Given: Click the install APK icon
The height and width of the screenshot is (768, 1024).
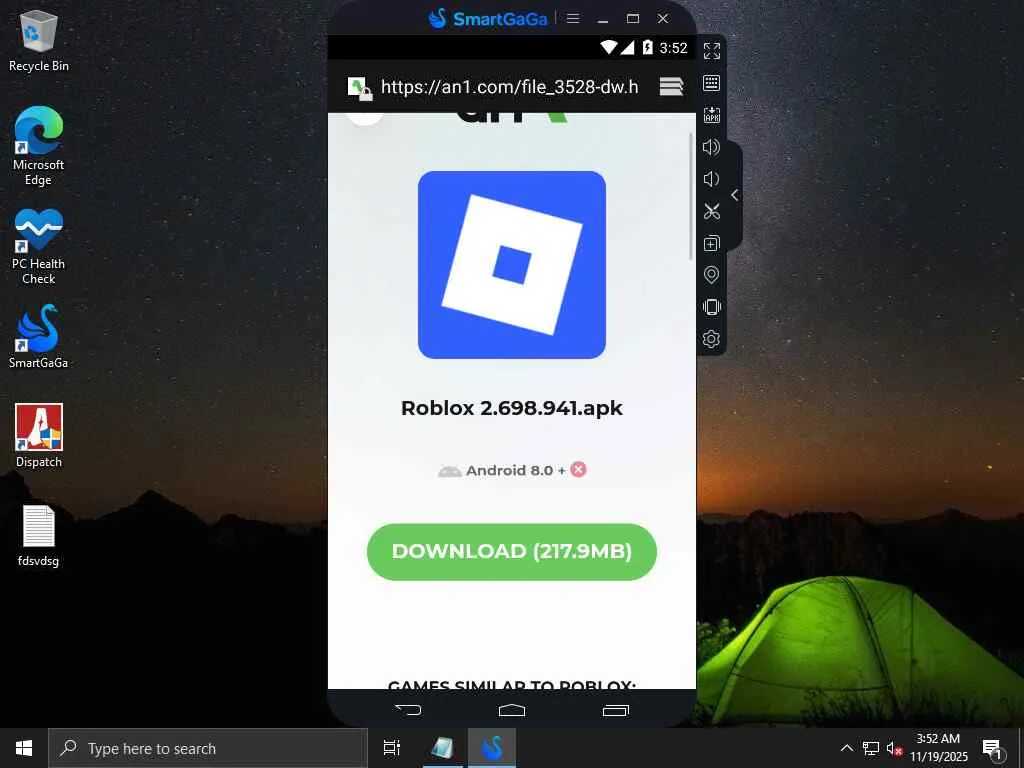Looking at the screenshot, I should pos(712,115).
